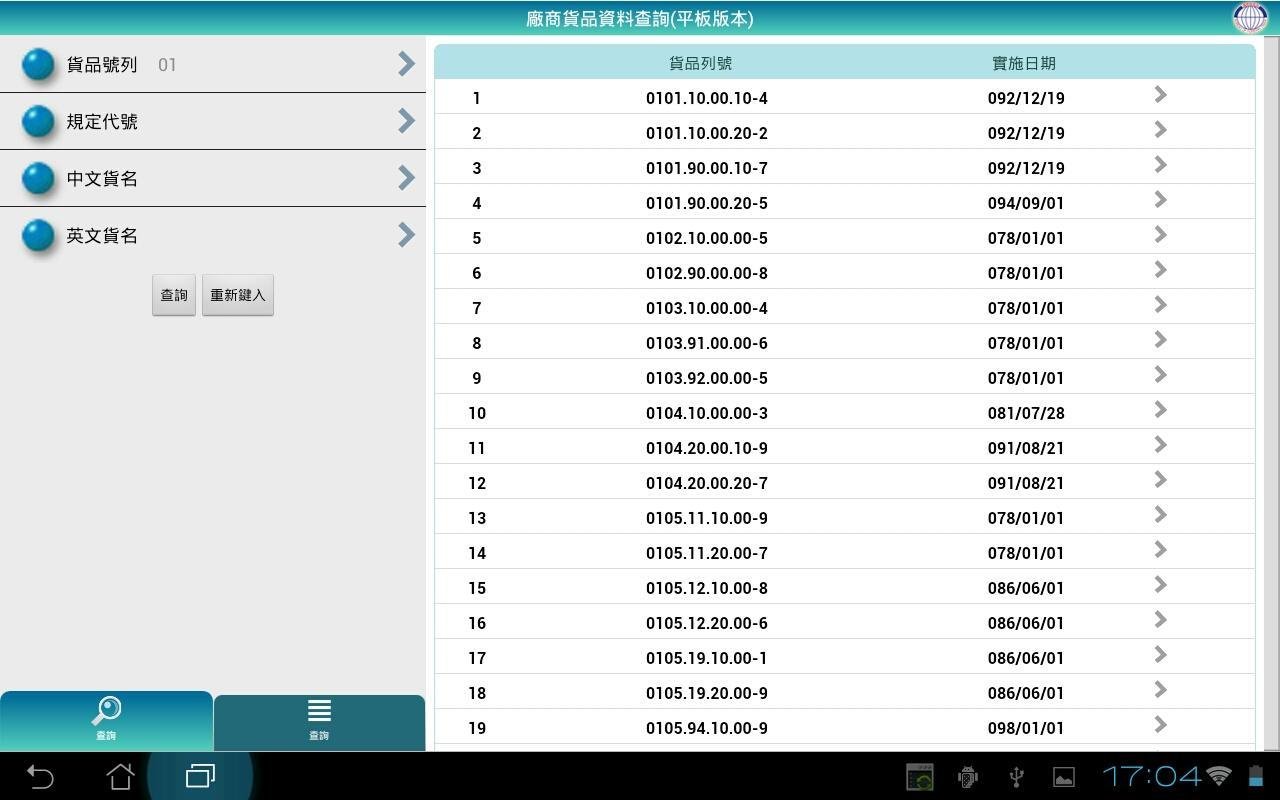Viewport: 1280px width, 800px height.
Task: Open detail arrow for row 0104.20.00.10-9
Action: click(1160, 444)
